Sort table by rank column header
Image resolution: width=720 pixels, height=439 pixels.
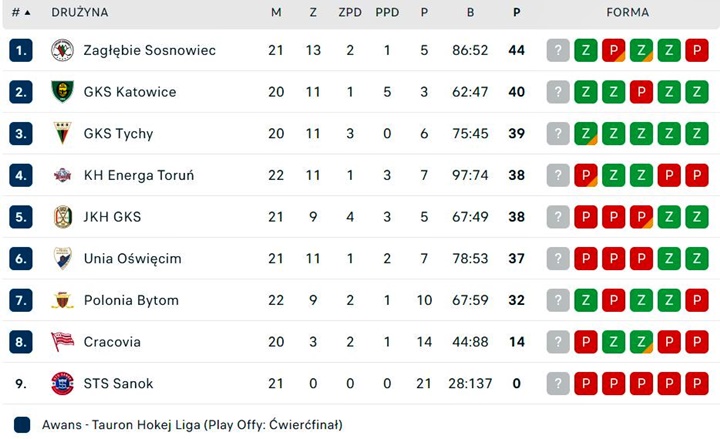pyautogui.click(x=21, y=13)
